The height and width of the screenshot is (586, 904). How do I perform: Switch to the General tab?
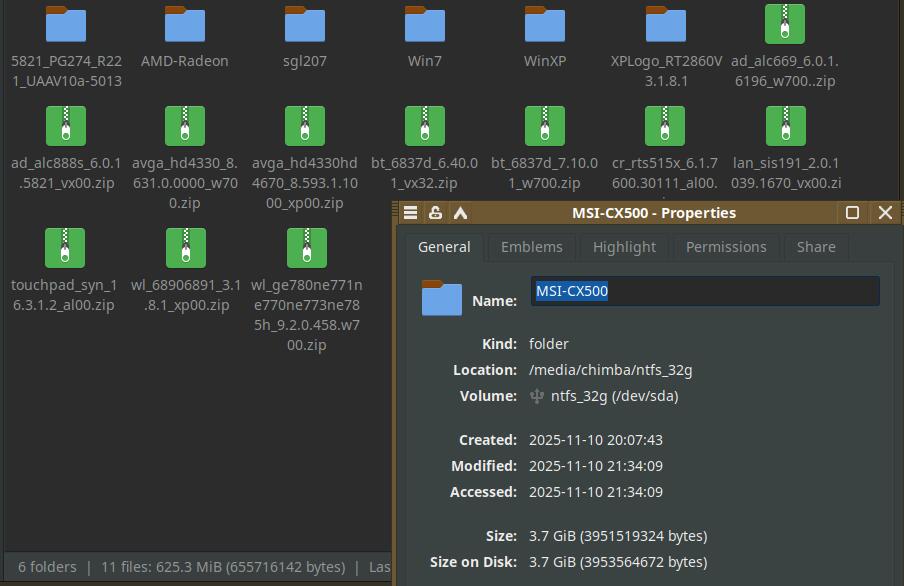click(x=444, y=247)
